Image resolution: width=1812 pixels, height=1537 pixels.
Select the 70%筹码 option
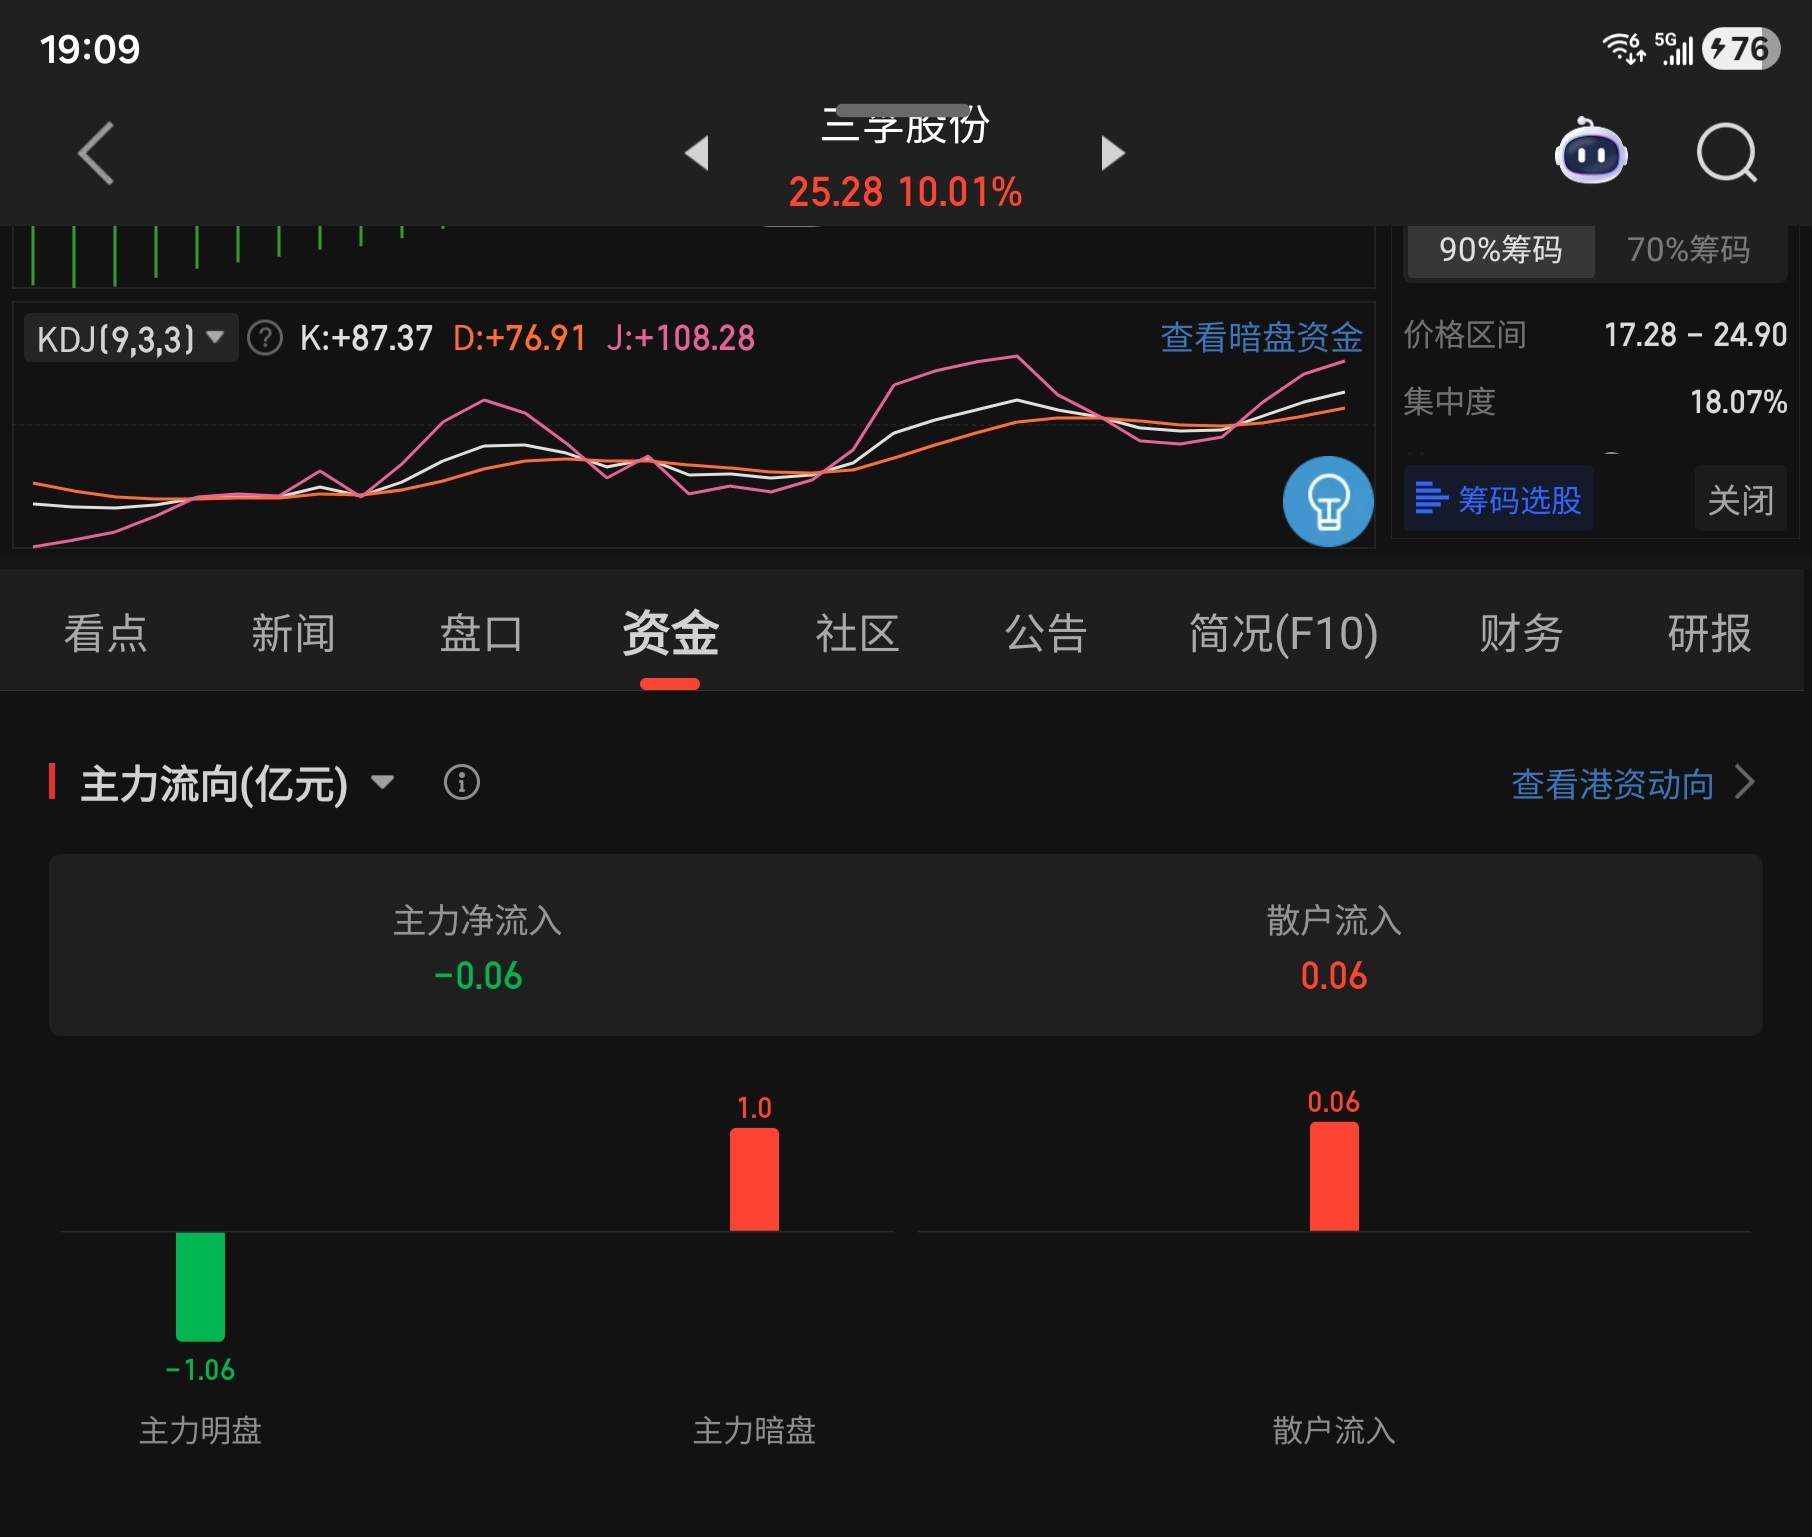[1689, 249]
